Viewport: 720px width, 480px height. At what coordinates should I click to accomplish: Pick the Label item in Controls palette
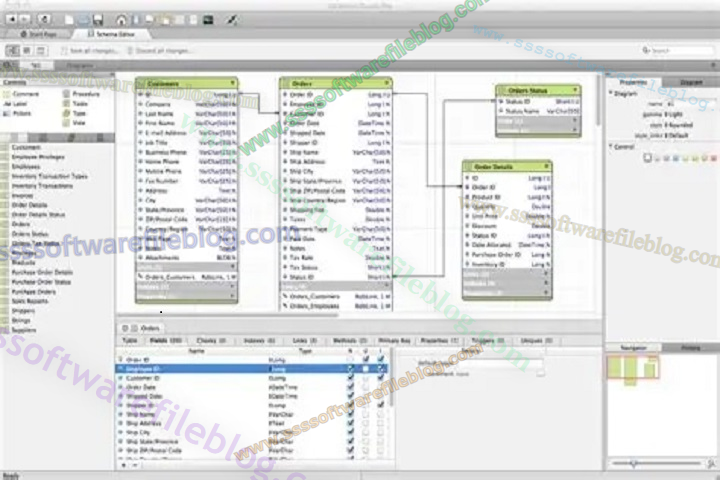[x=16, y=104]
